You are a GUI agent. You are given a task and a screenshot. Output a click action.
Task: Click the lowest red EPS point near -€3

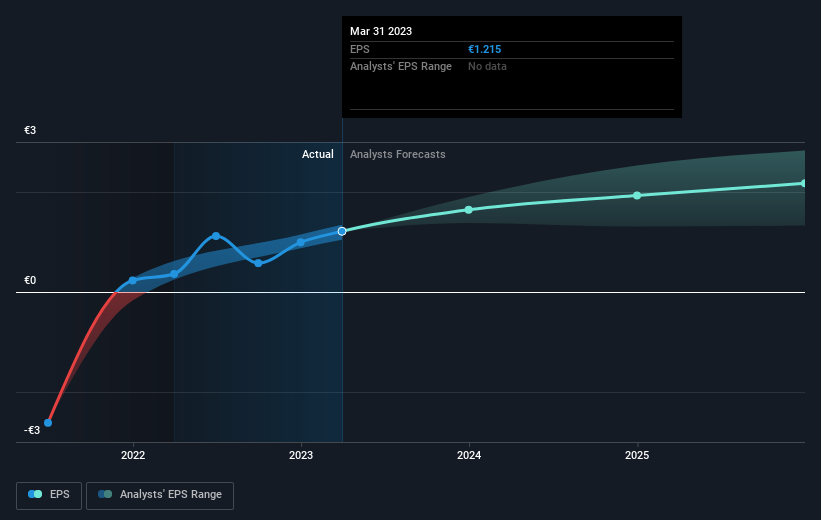coord(48,423)
